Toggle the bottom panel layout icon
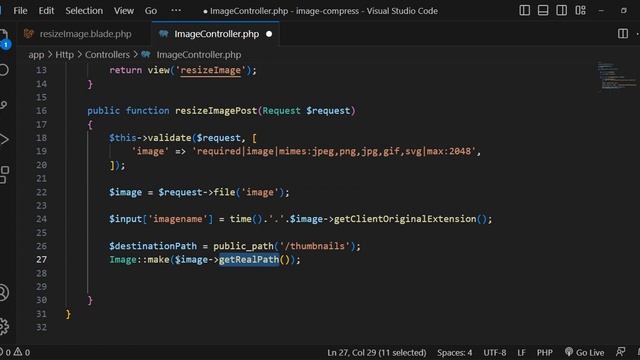Screen dimensions: 640x360 coord(543,11)
